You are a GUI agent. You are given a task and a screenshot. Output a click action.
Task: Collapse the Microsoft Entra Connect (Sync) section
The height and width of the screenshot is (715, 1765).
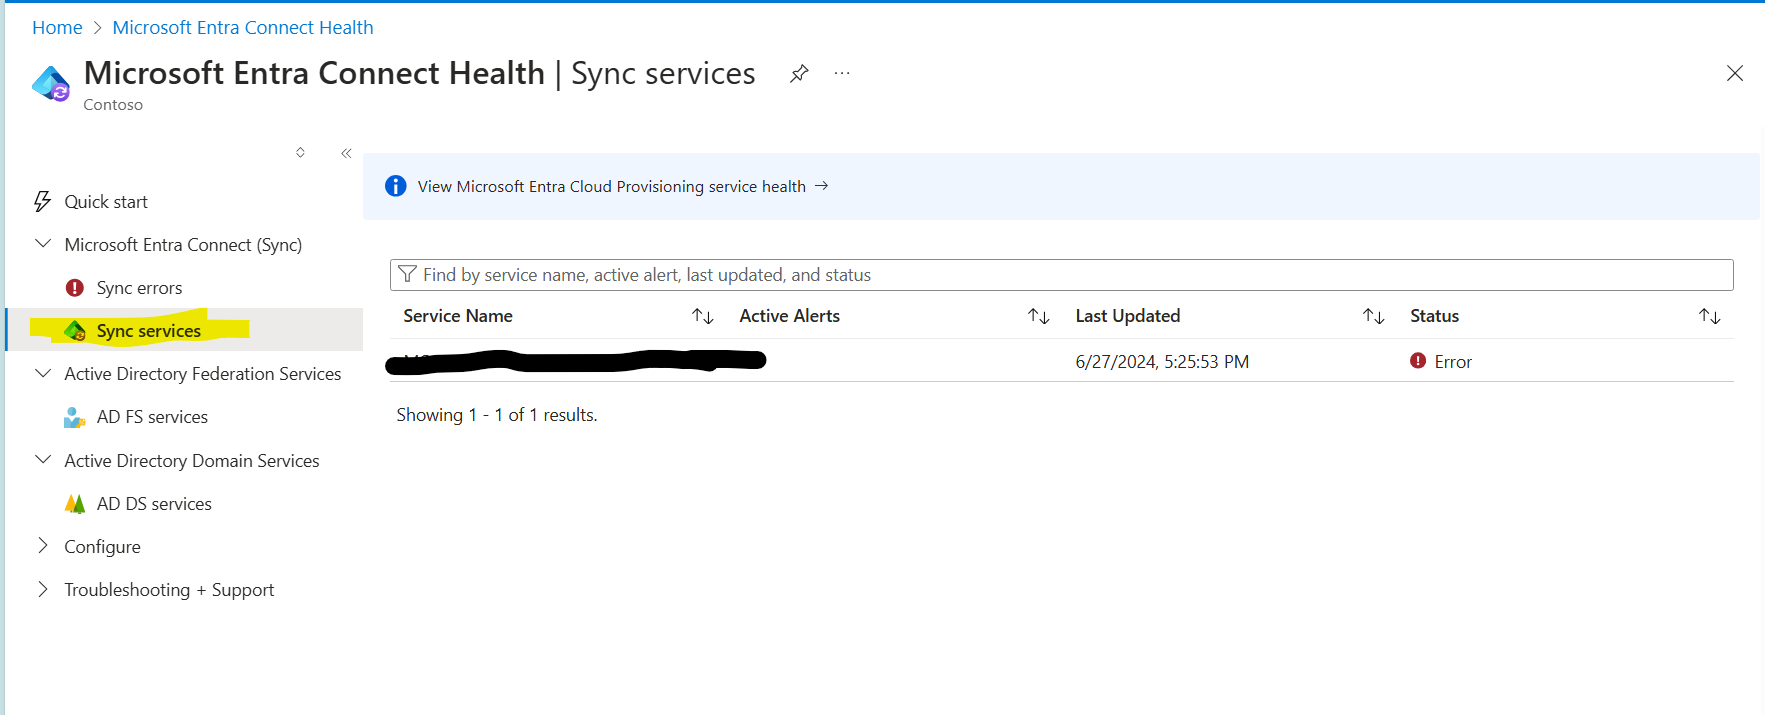click(43, 244)
